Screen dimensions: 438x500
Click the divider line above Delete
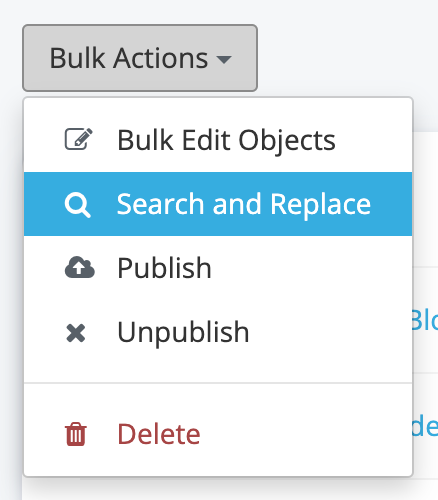(218, 383)
